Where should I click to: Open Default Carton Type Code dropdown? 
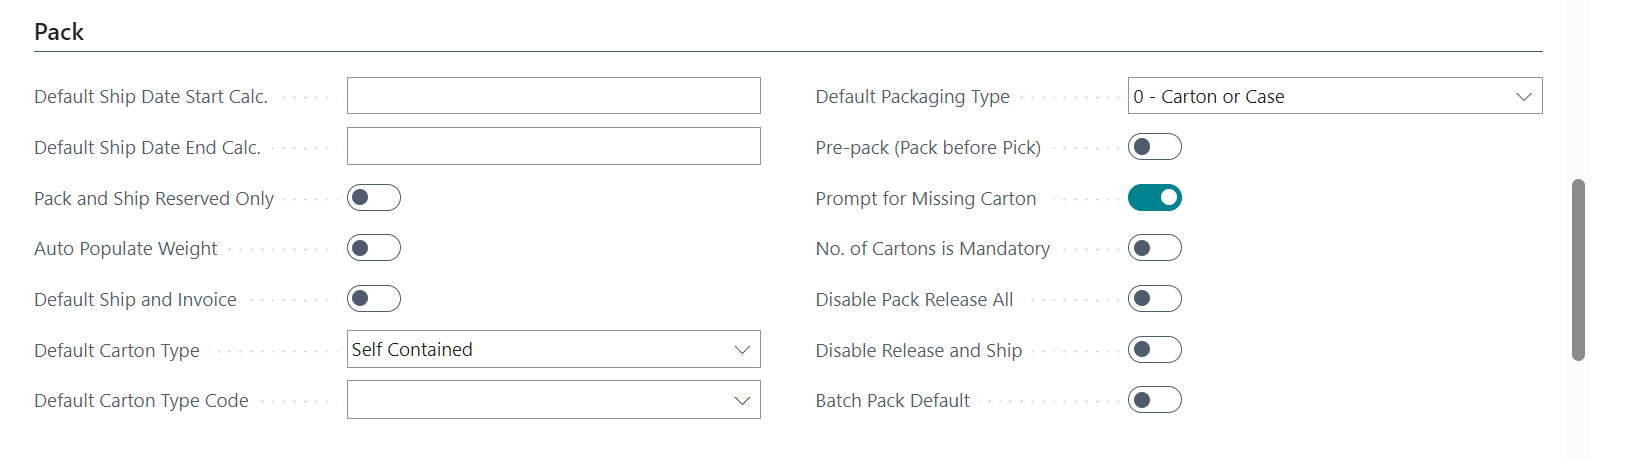742,400
